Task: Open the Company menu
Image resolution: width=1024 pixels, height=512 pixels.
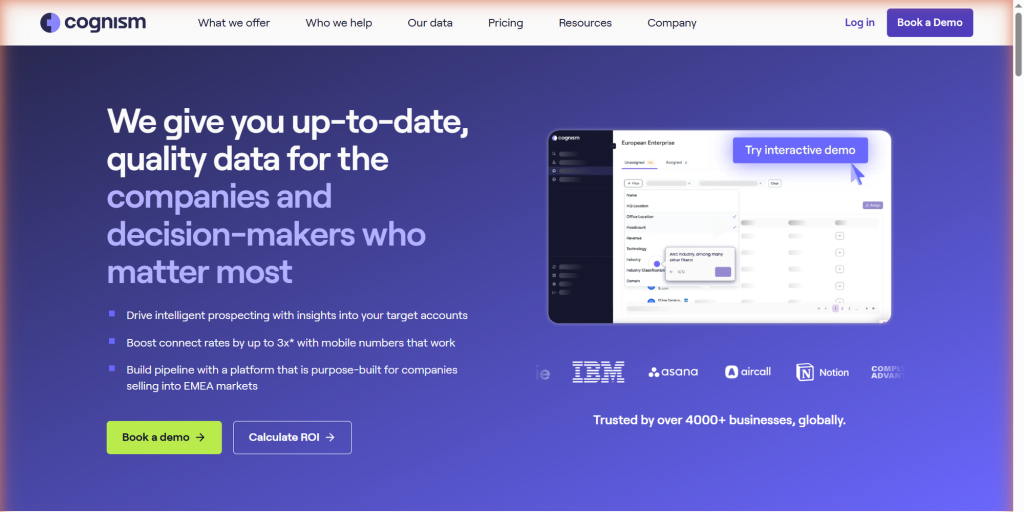Action: tap(672, 23)
